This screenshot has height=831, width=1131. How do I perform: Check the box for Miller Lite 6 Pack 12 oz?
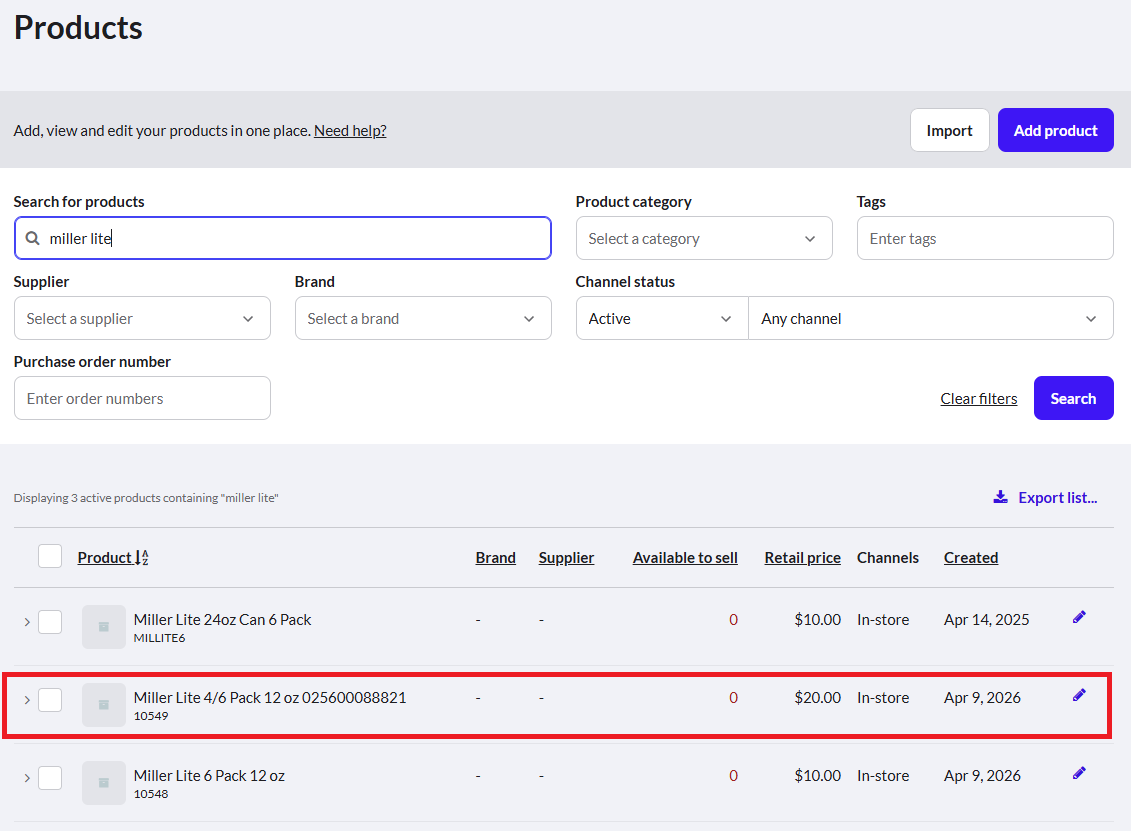[50, 778]
